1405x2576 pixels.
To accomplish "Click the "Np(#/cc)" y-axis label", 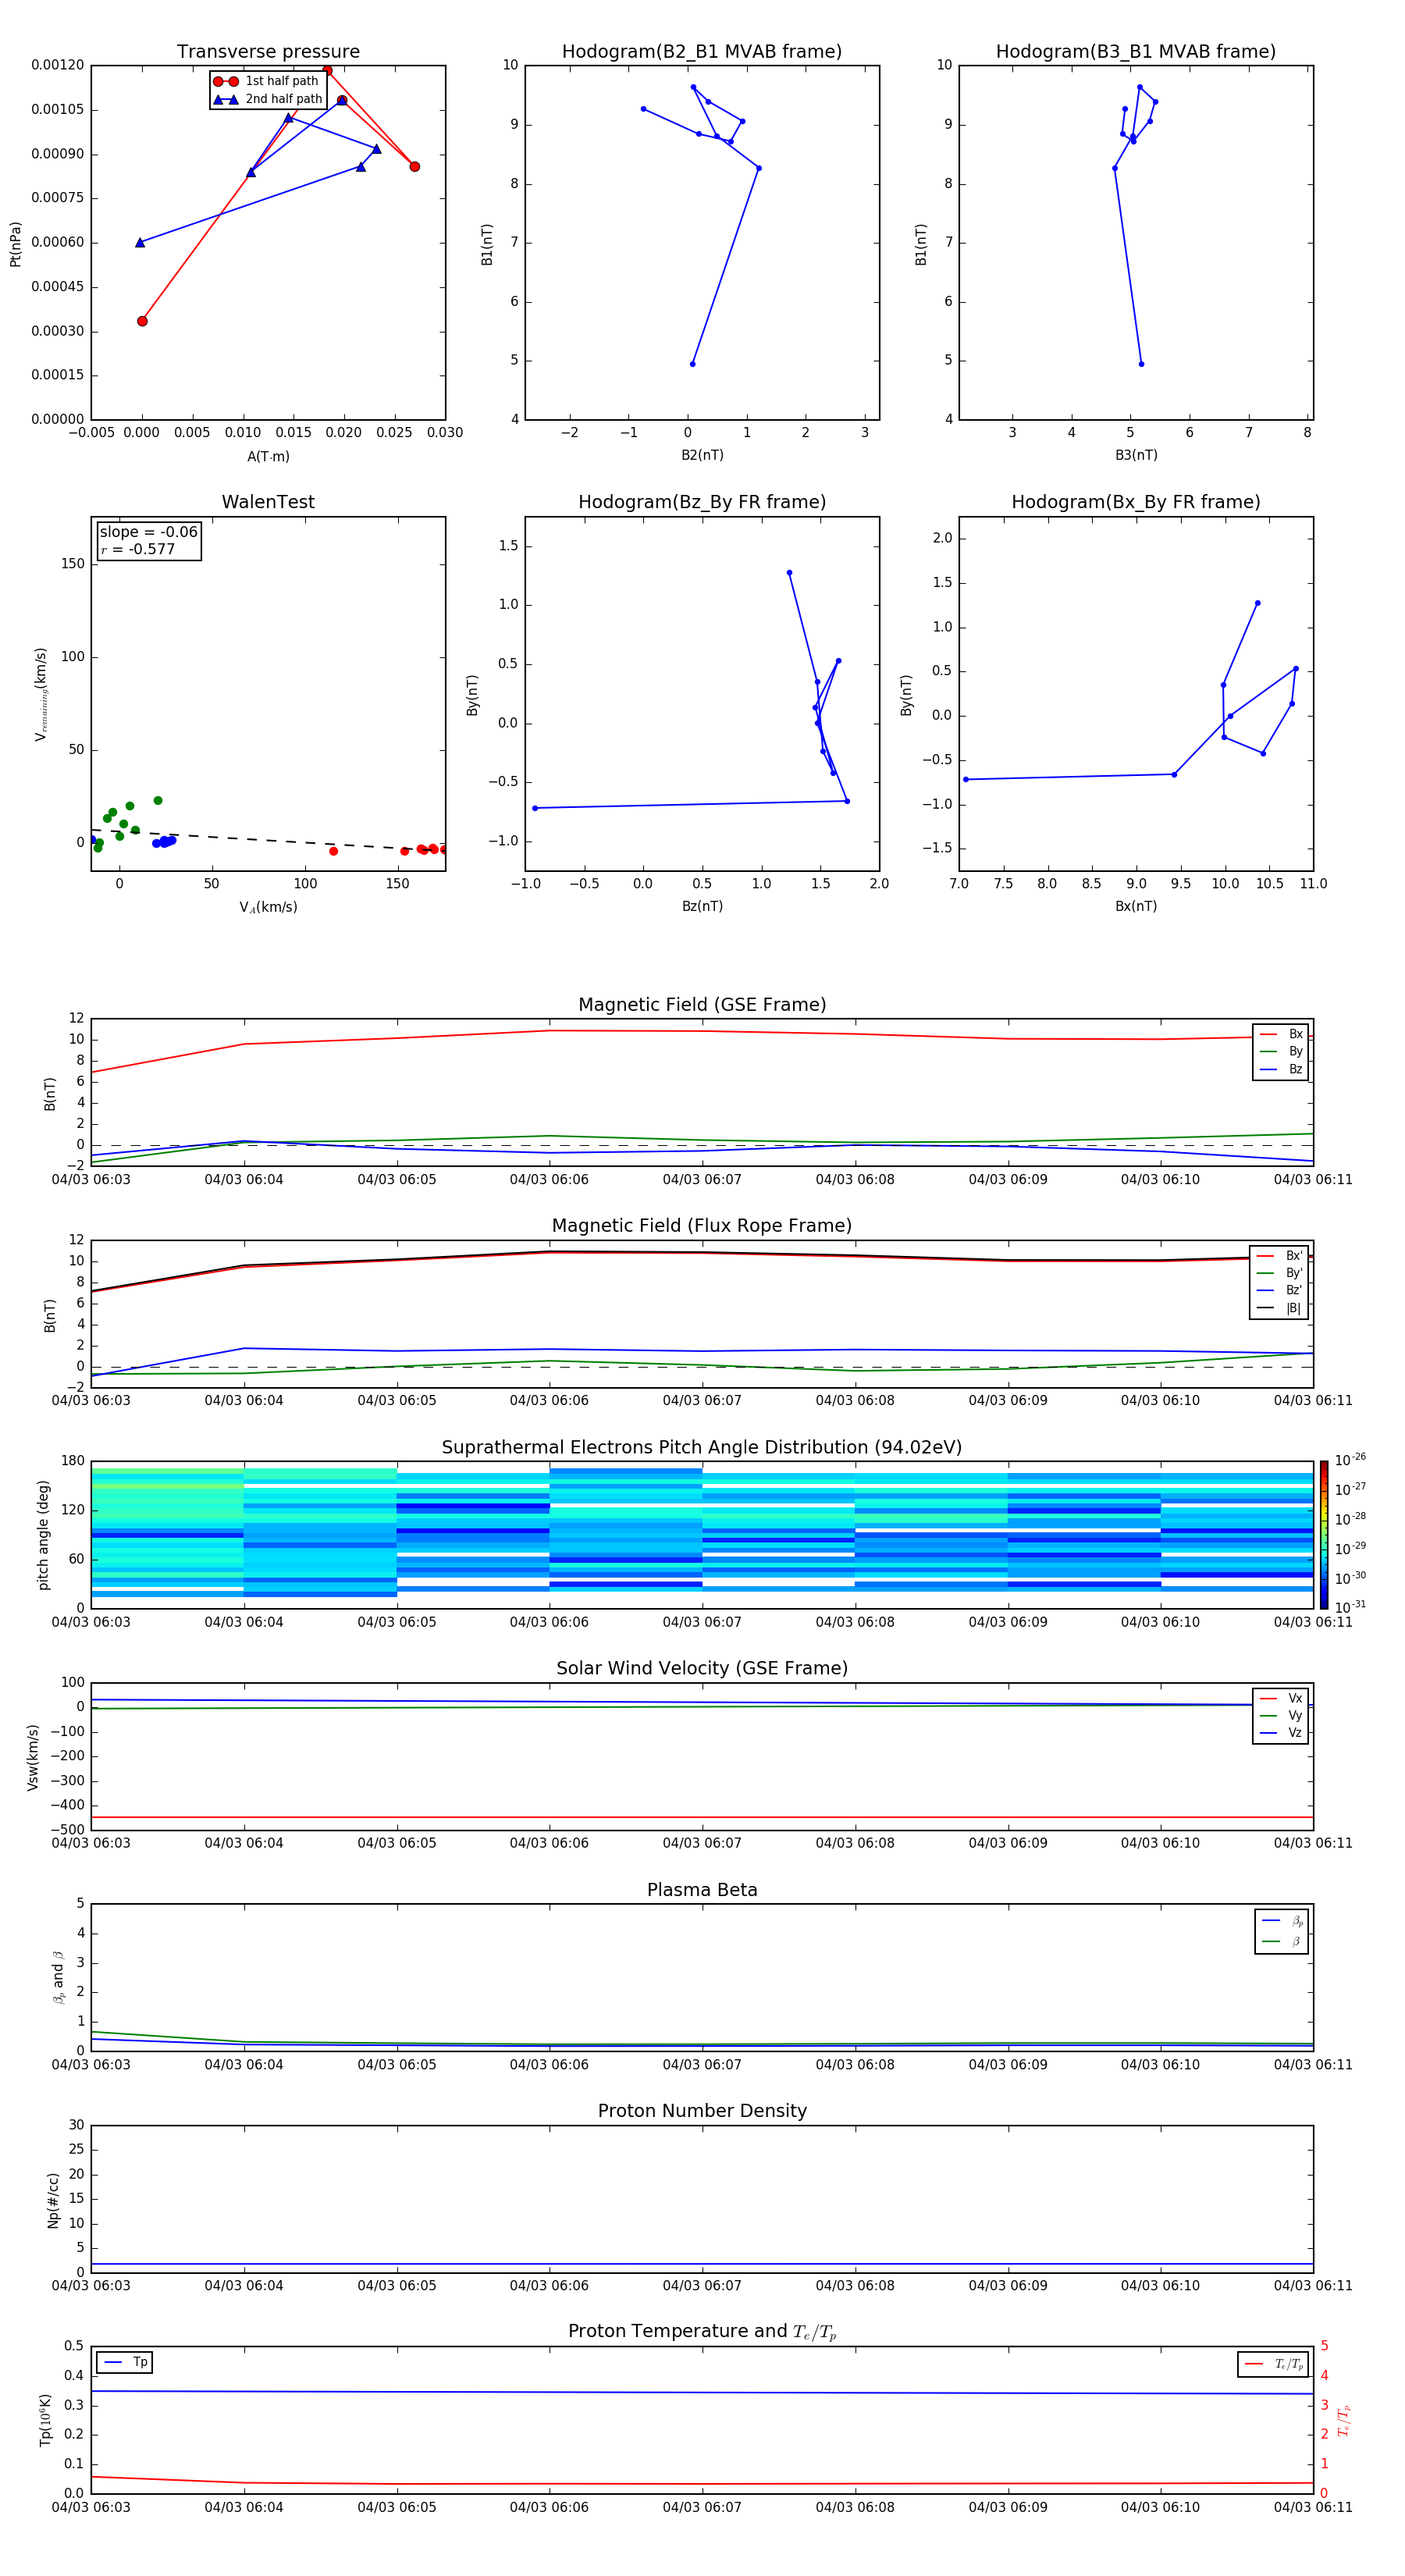I will point(53,2200).
